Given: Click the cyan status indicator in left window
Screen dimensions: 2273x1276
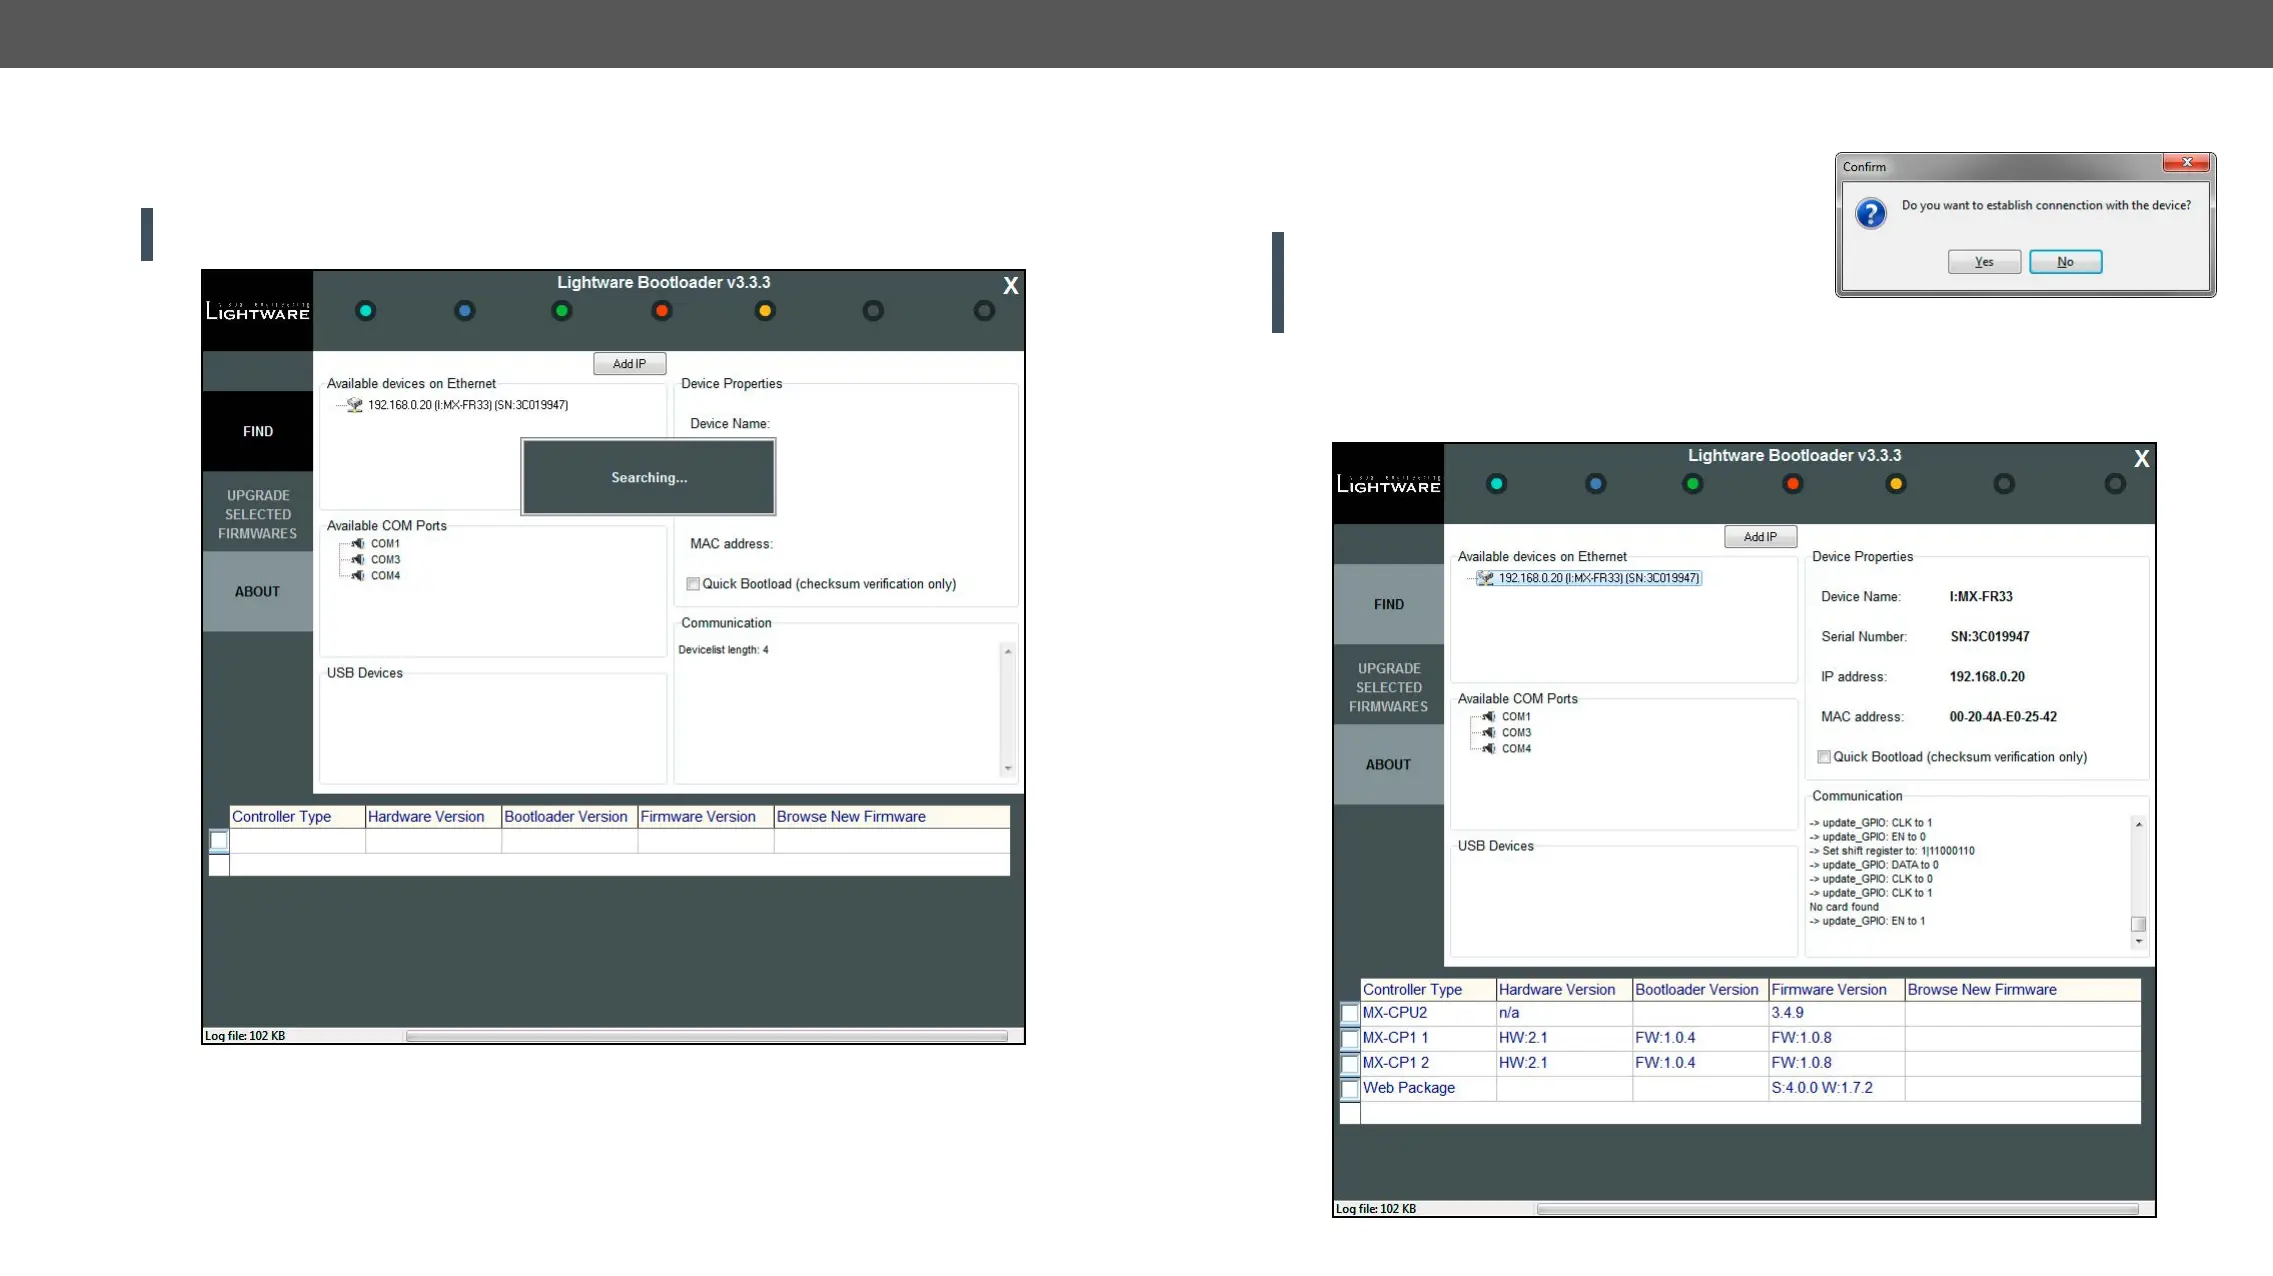Looking at the screenshot, I should pos(366,311).
